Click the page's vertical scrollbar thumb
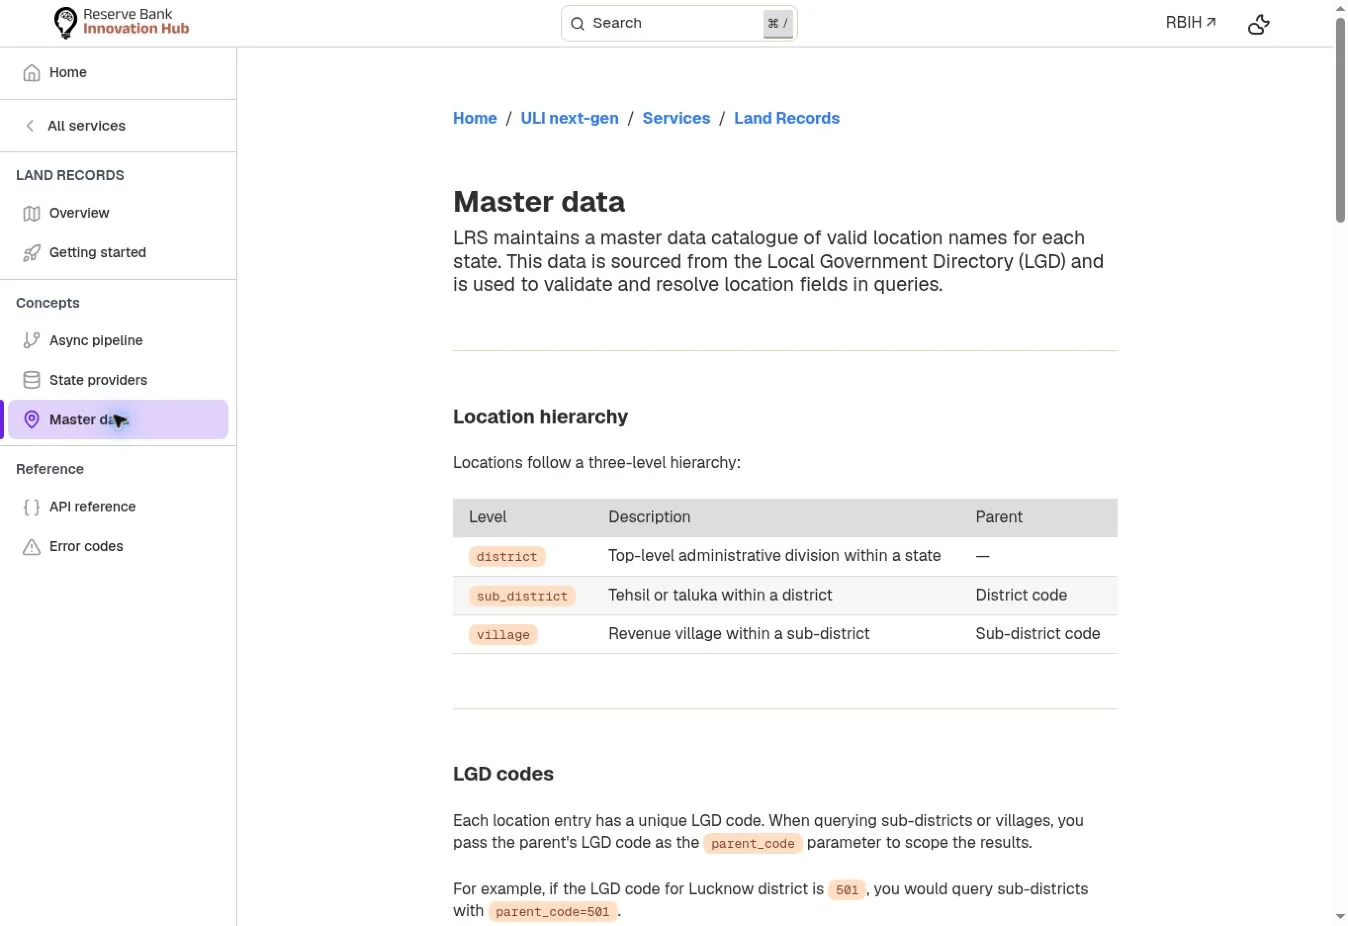 click(x=1340, y=120)
